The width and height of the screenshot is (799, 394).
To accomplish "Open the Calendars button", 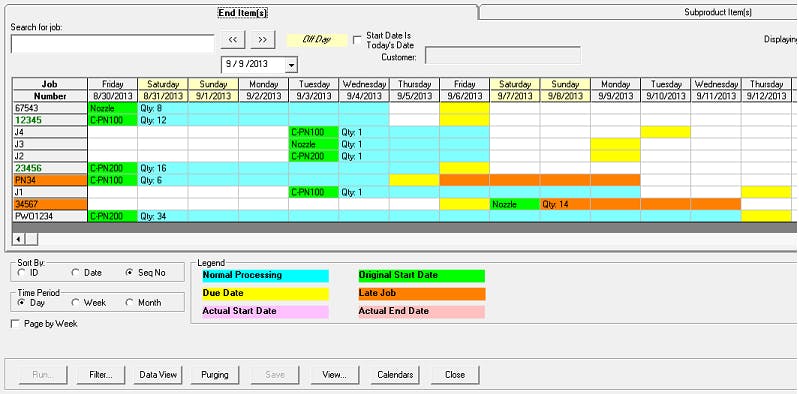I will tap(395, 375).
